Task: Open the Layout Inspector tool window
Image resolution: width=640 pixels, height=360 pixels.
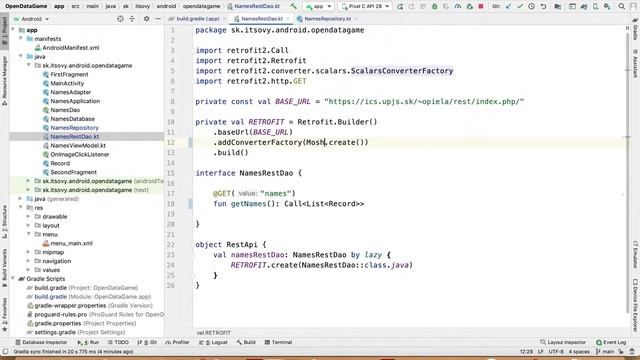Action: tap(563, 342)
